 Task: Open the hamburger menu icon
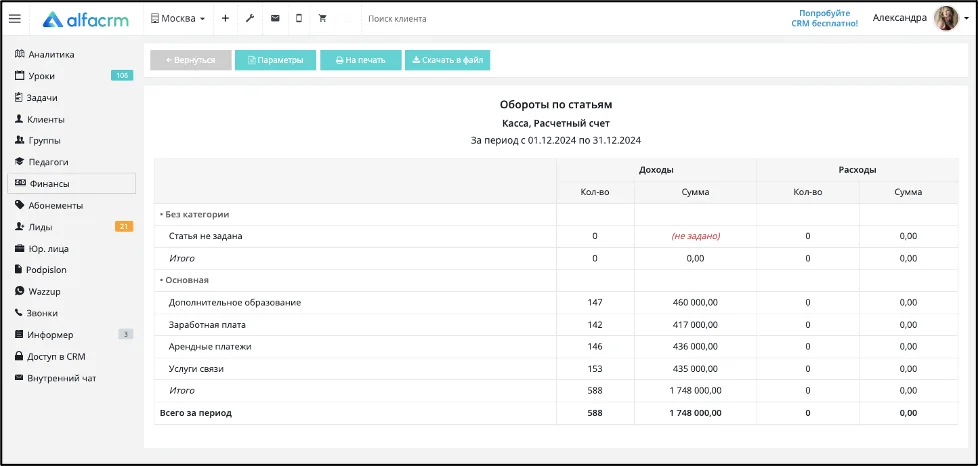[15, 19]
